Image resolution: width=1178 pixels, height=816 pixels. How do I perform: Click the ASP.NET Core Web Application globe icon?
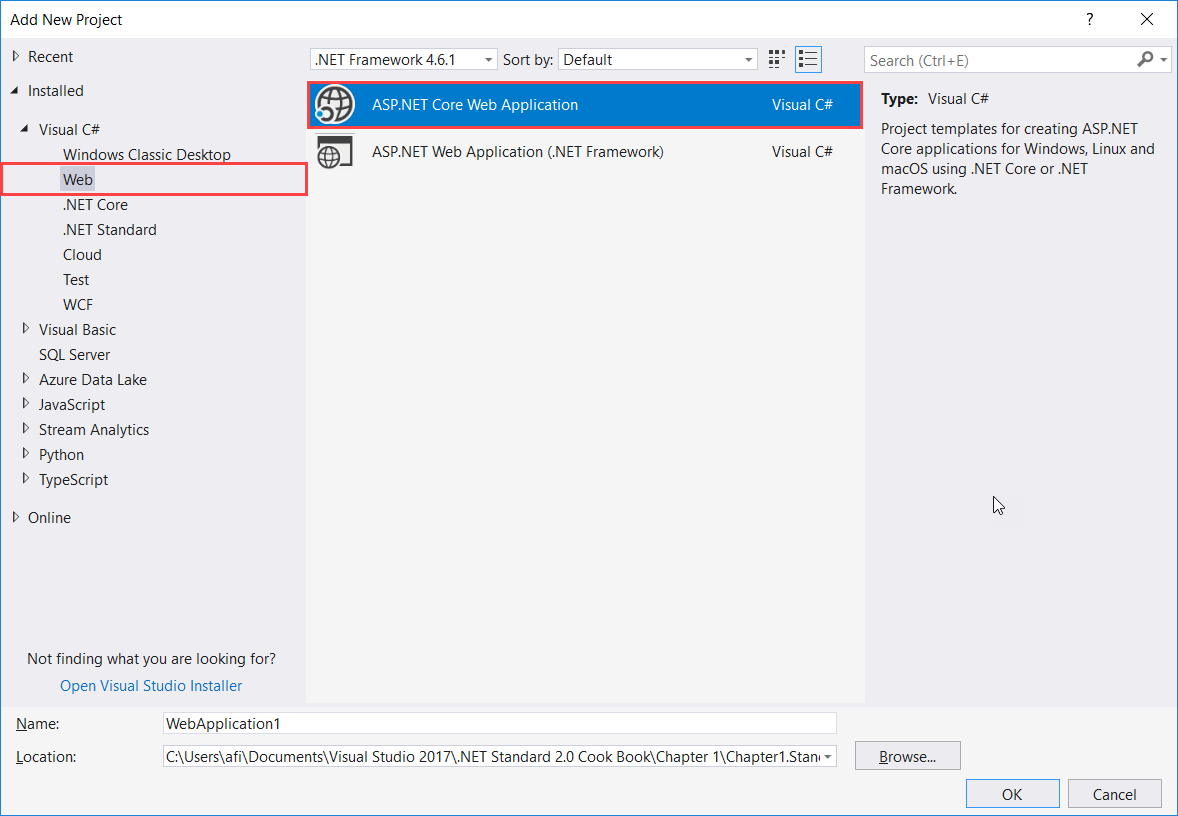coord(334,104)
